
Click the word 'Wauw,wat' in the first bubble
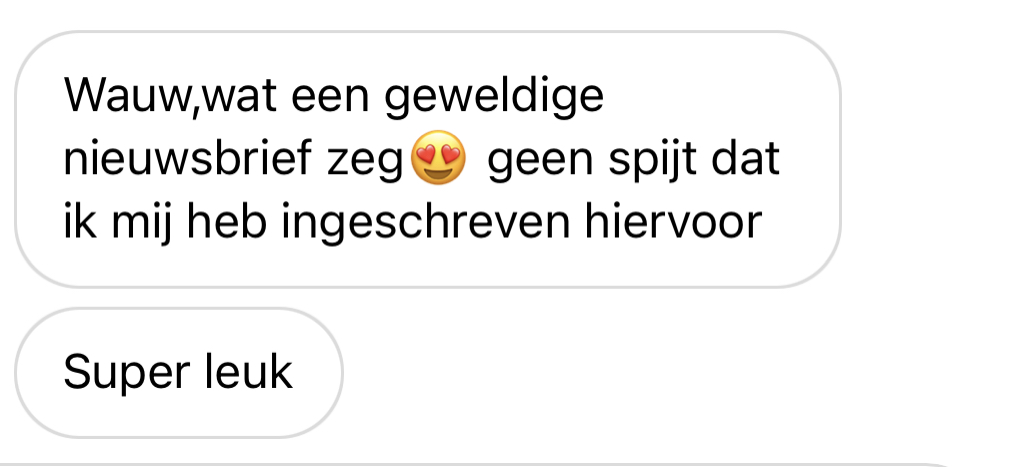click(170, 96)
